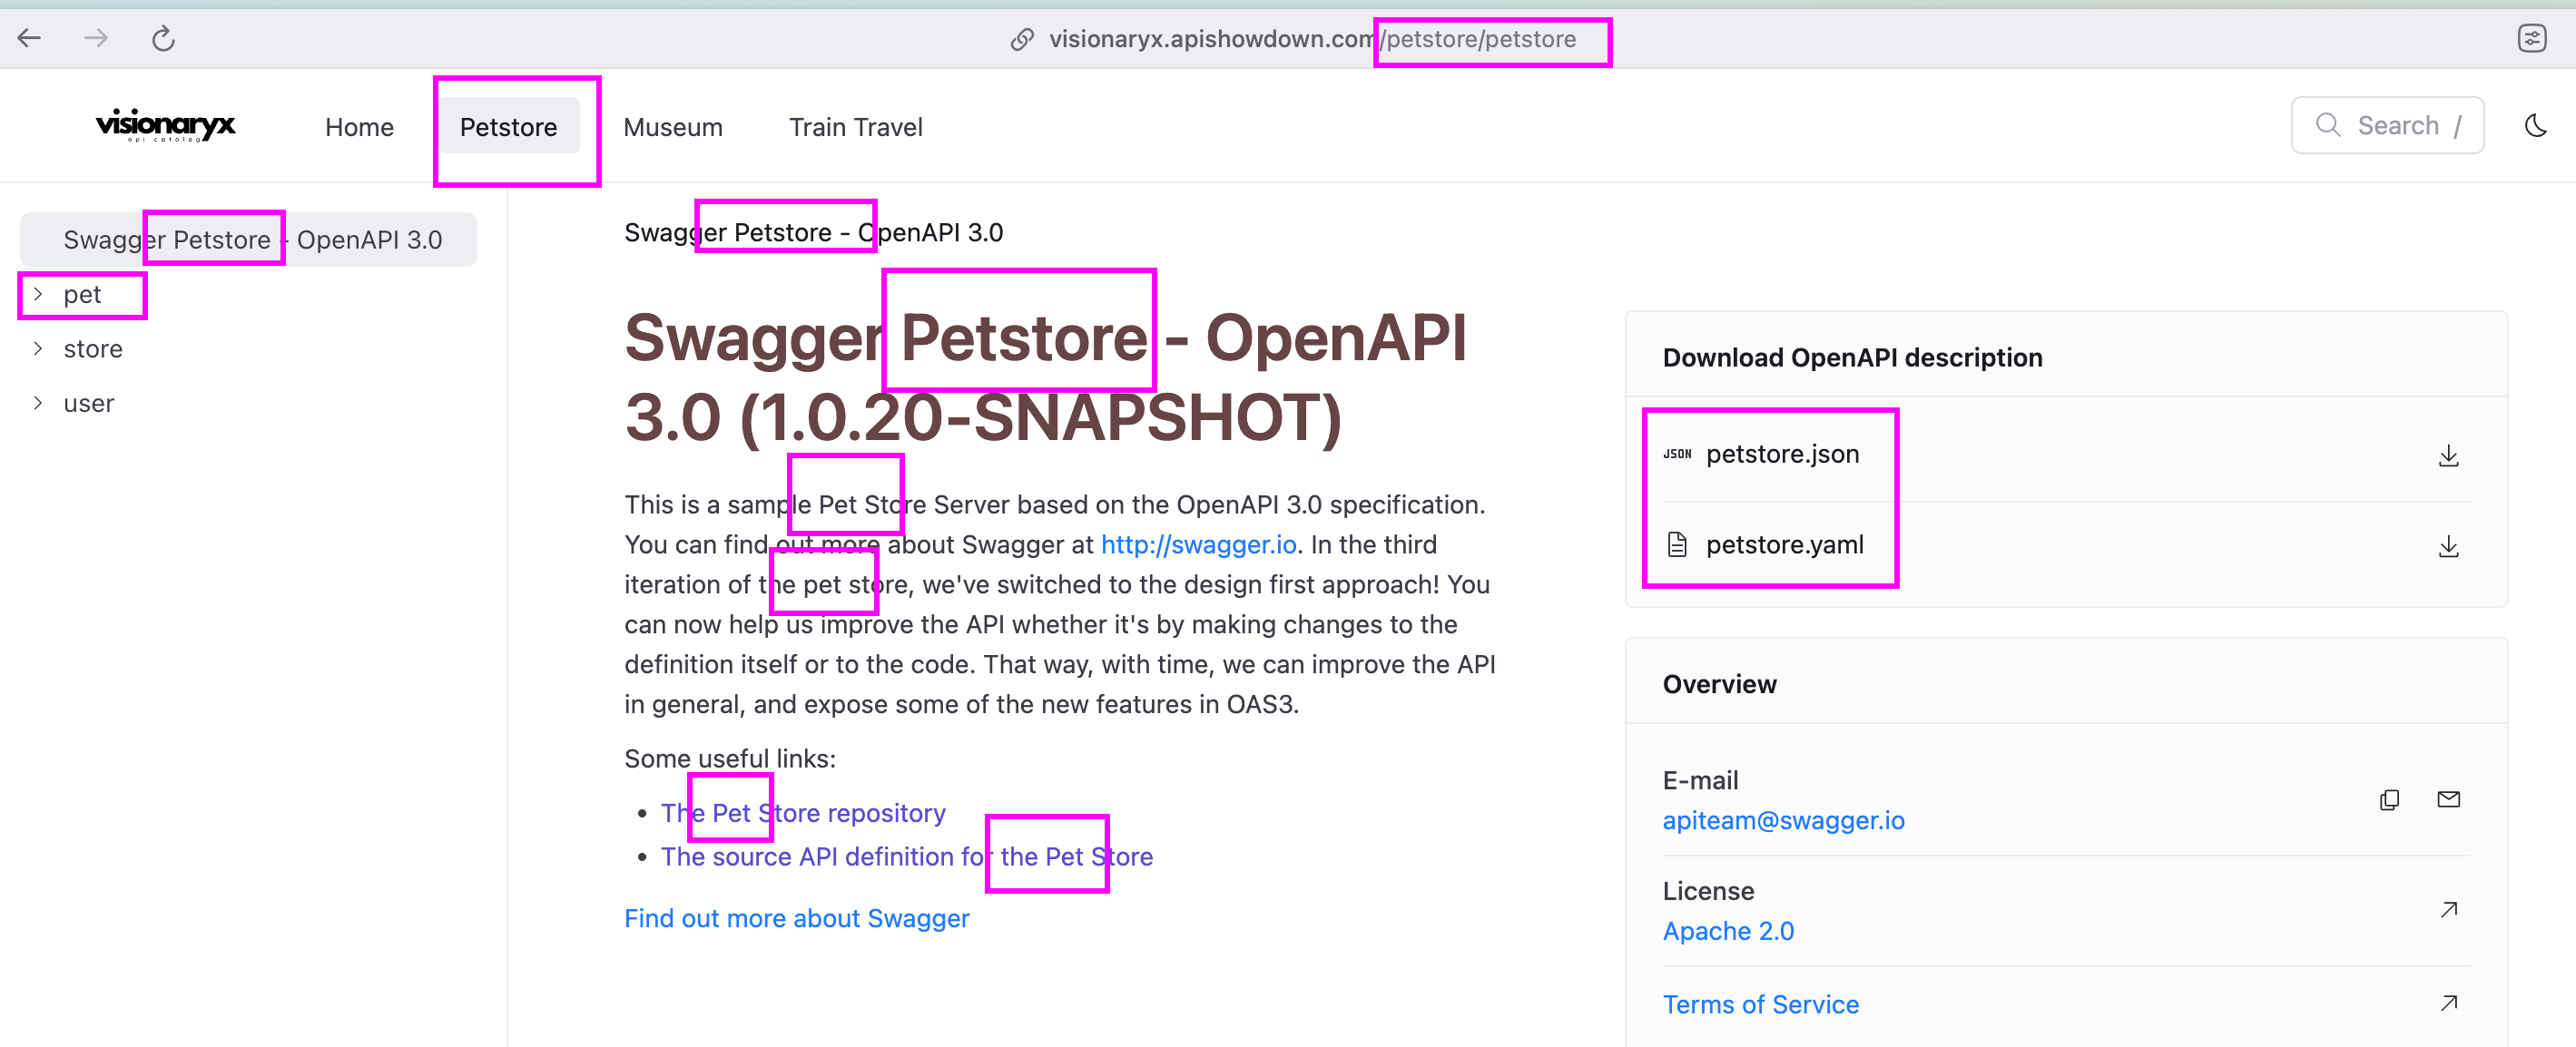Image resolution: width=2576 pixels, height=1047 pixels.
Task: Open the source API definition link
Action: [906, 857]
